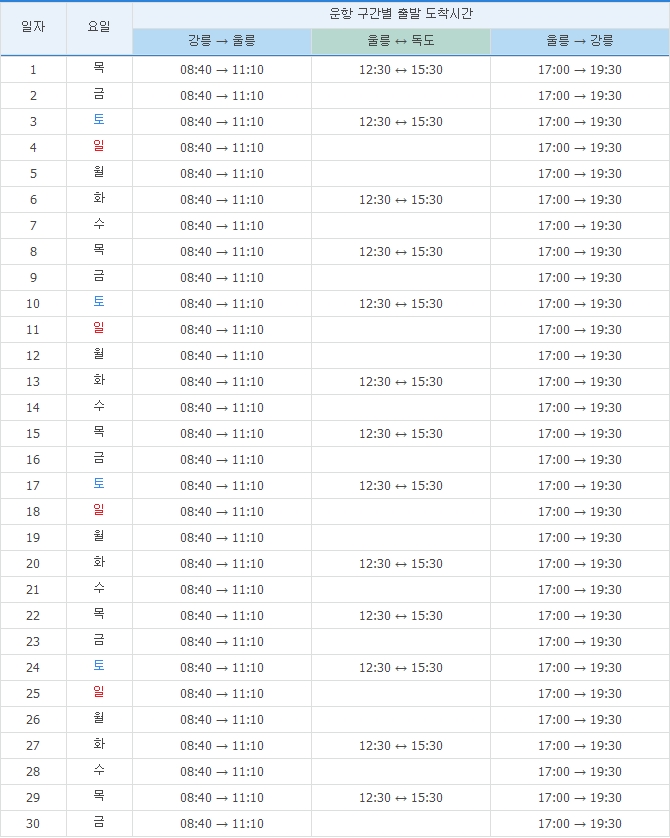Click the 12:30 ↔ 15:30 time for day 13
670x838 pixels.
pyautogui.click(x=400, y=382)
